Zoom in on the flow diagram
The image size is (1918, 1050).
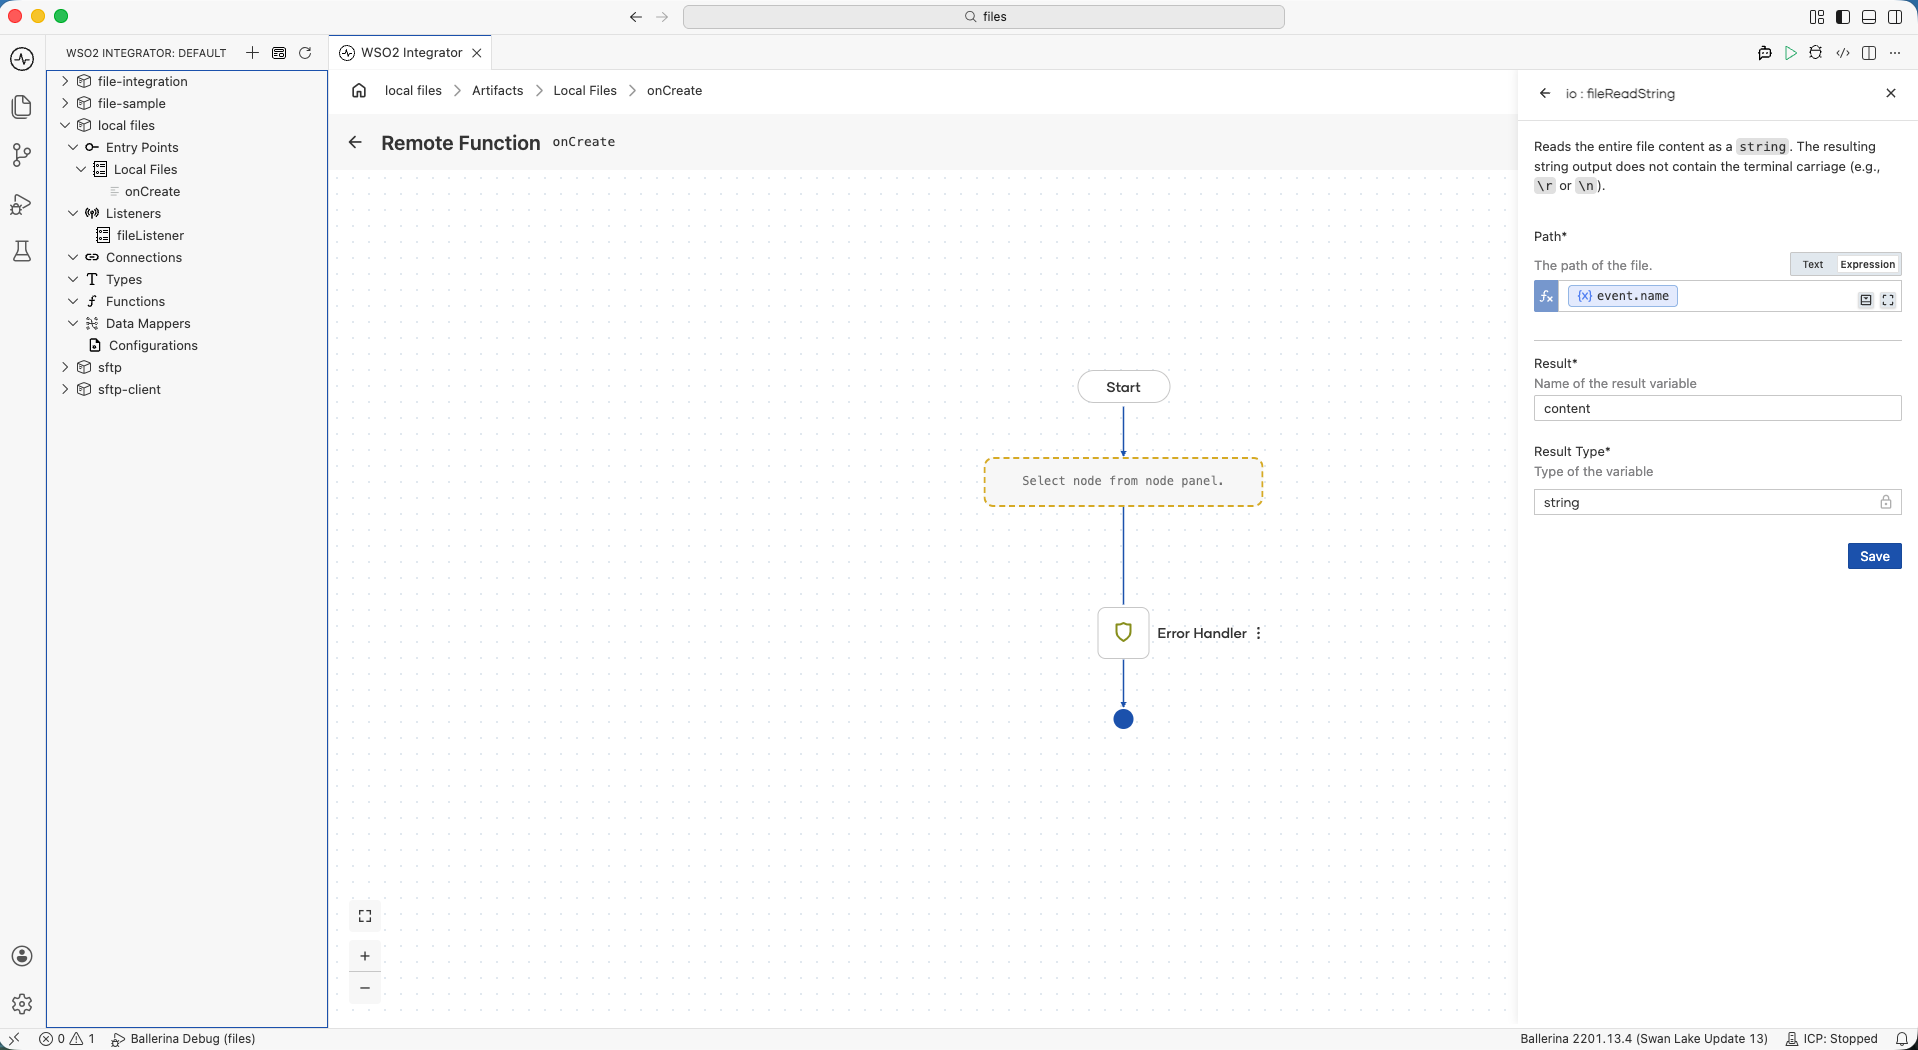[365, 956]
